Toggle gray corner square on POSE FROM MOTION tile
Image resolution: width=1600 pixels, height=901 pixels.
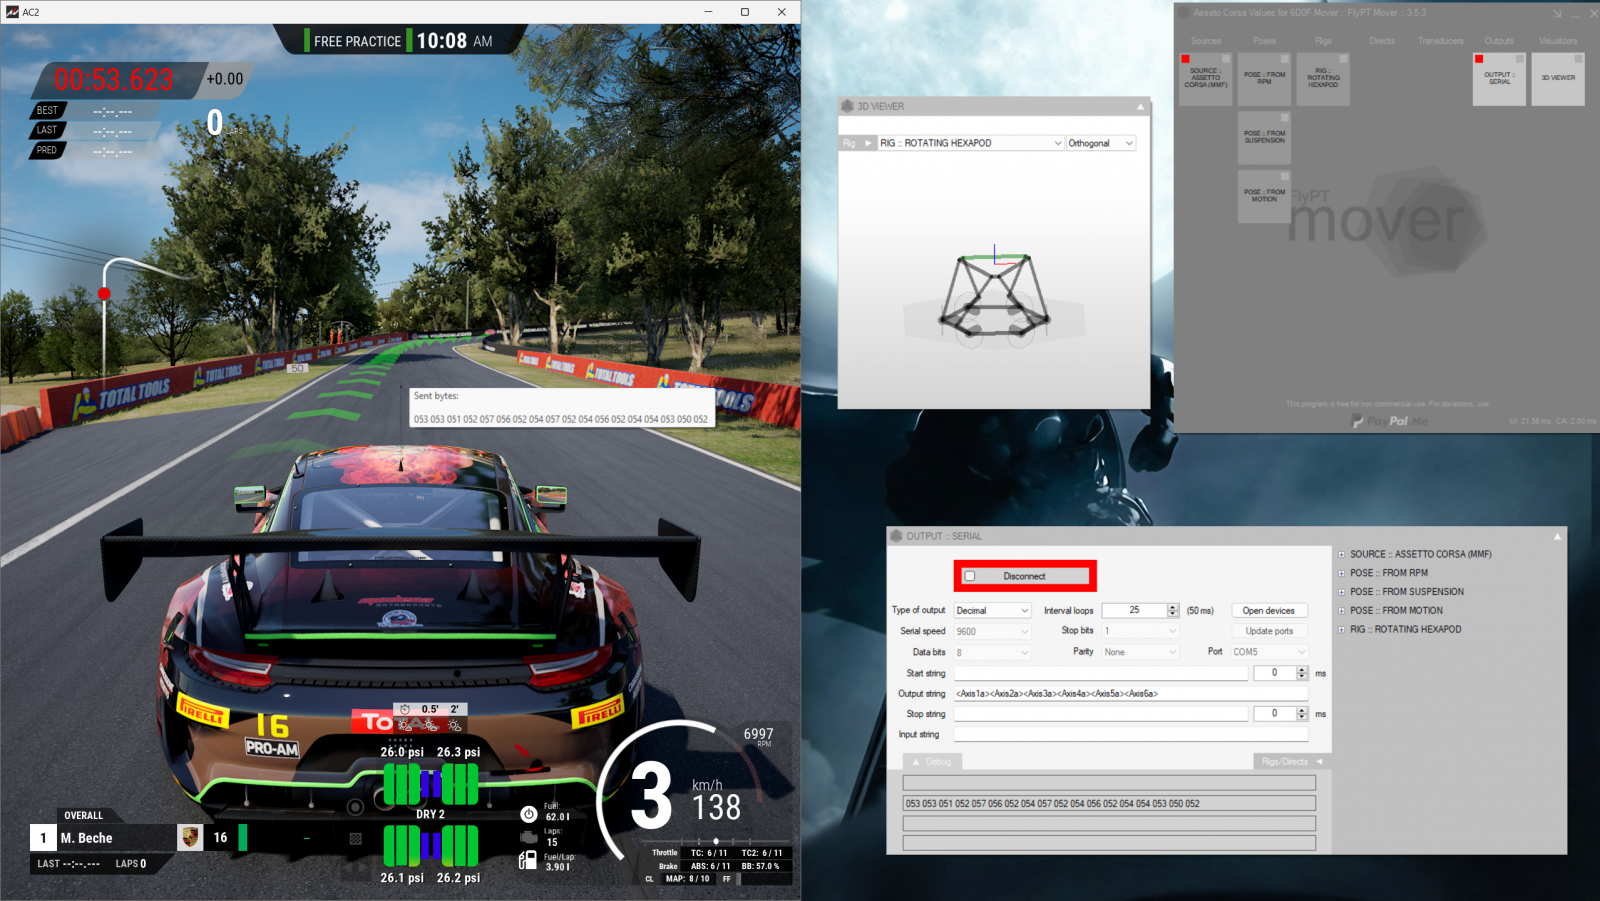click(x=1285, y=176)
